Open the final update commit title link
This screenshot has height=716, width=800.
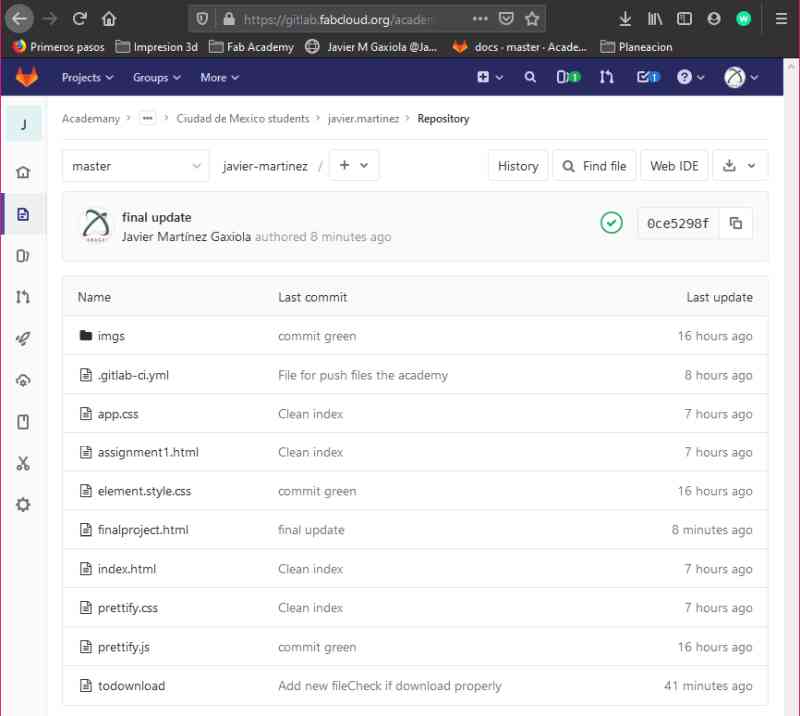coord(157,217)
